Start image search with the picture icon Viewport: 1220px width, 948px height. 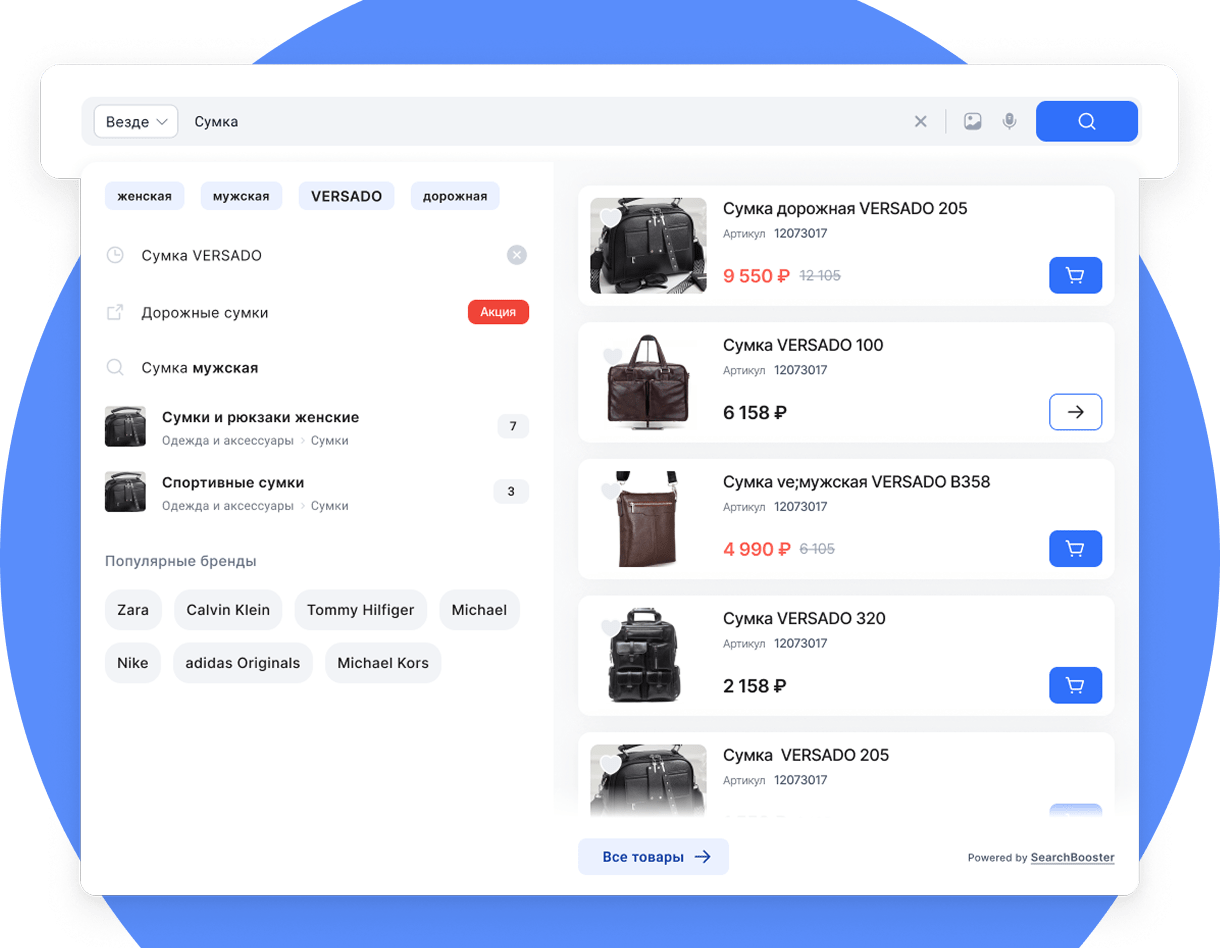(972, 121)
